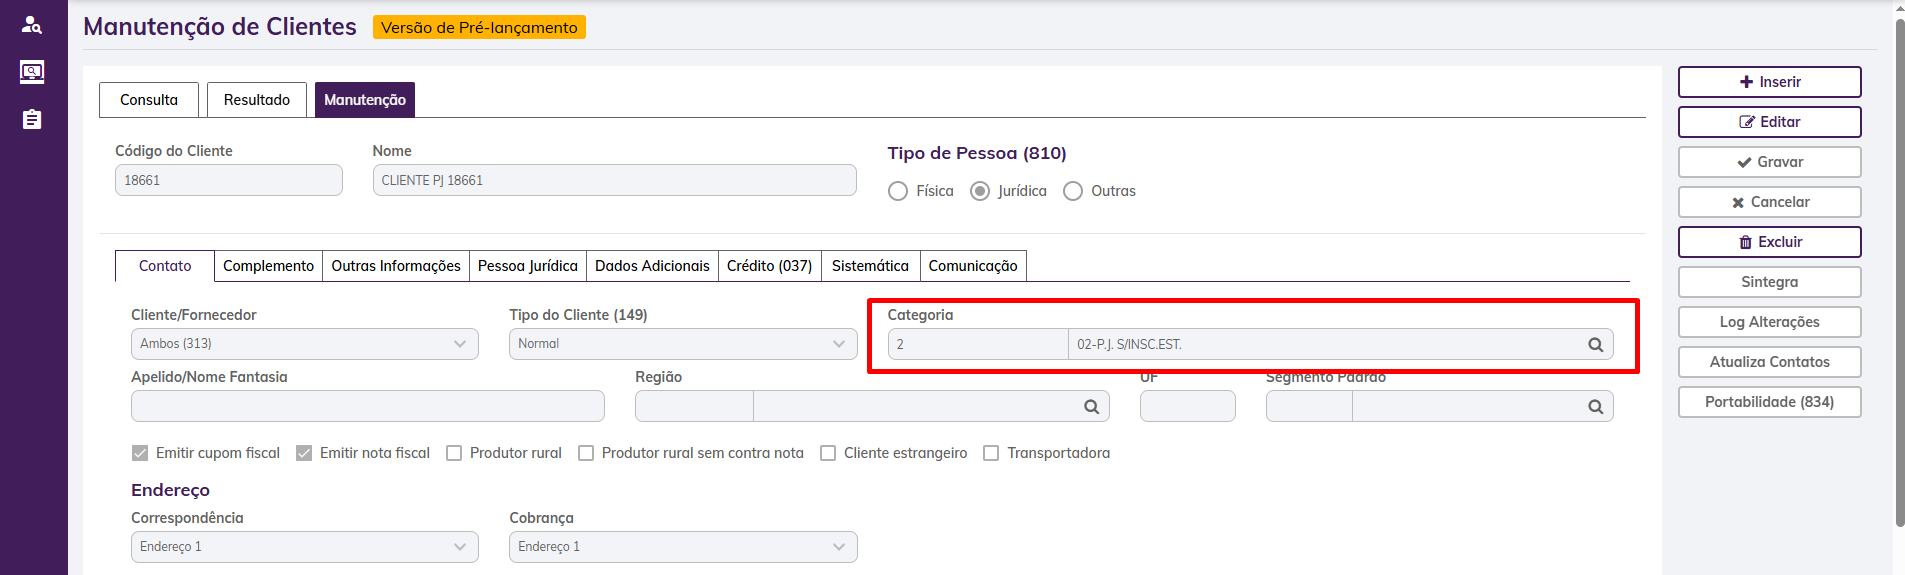1905x575 pixels.
Task: Click the Gravar button
Action: click(x=1769, y=162)
